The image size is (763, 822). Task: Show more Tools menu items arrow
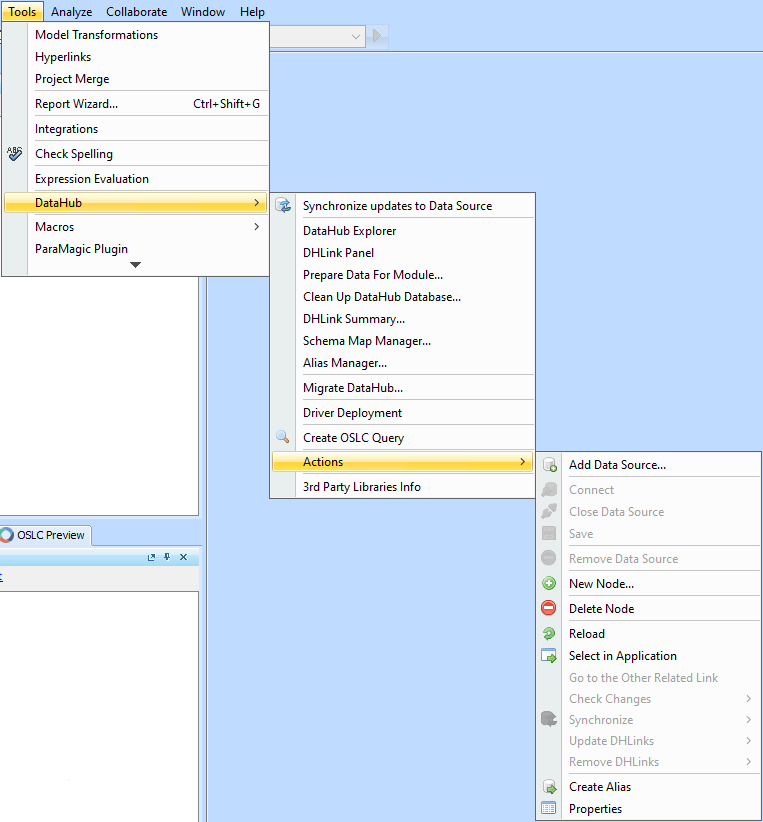tap(135, 265)
